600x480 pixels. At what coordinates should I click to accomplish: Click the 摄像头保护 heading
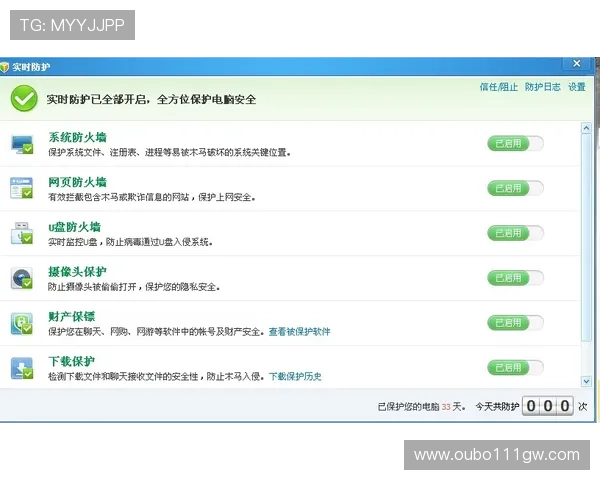coord(77,271)
